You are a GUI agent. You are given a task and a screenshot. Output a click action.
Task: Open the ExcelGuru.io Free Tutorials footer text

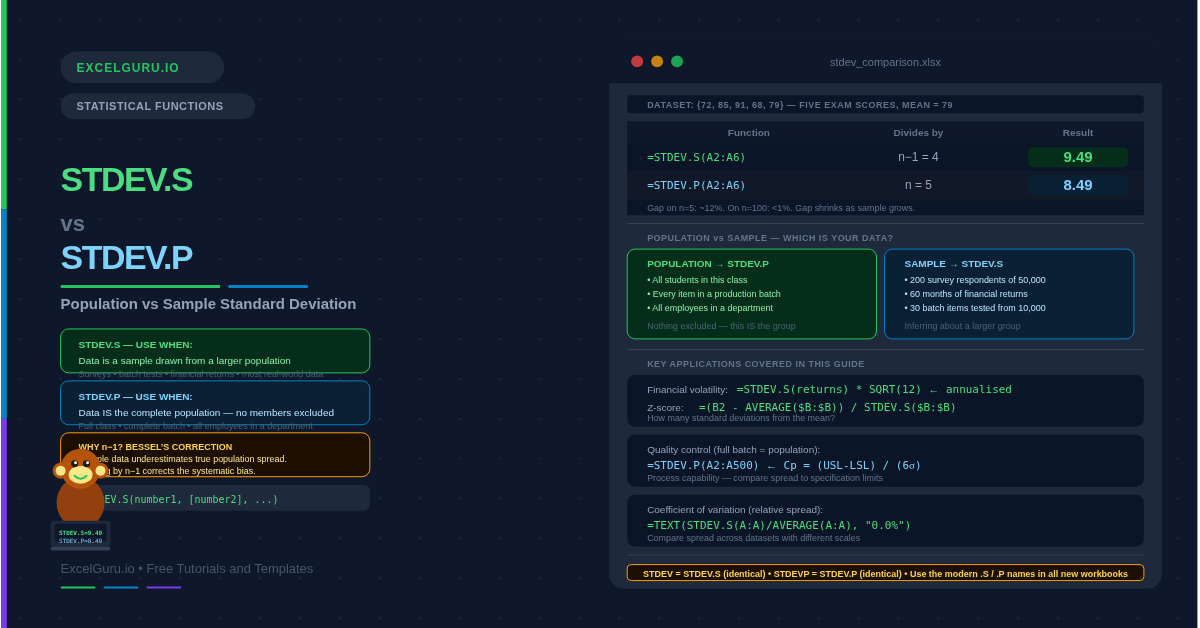[186, 568]
